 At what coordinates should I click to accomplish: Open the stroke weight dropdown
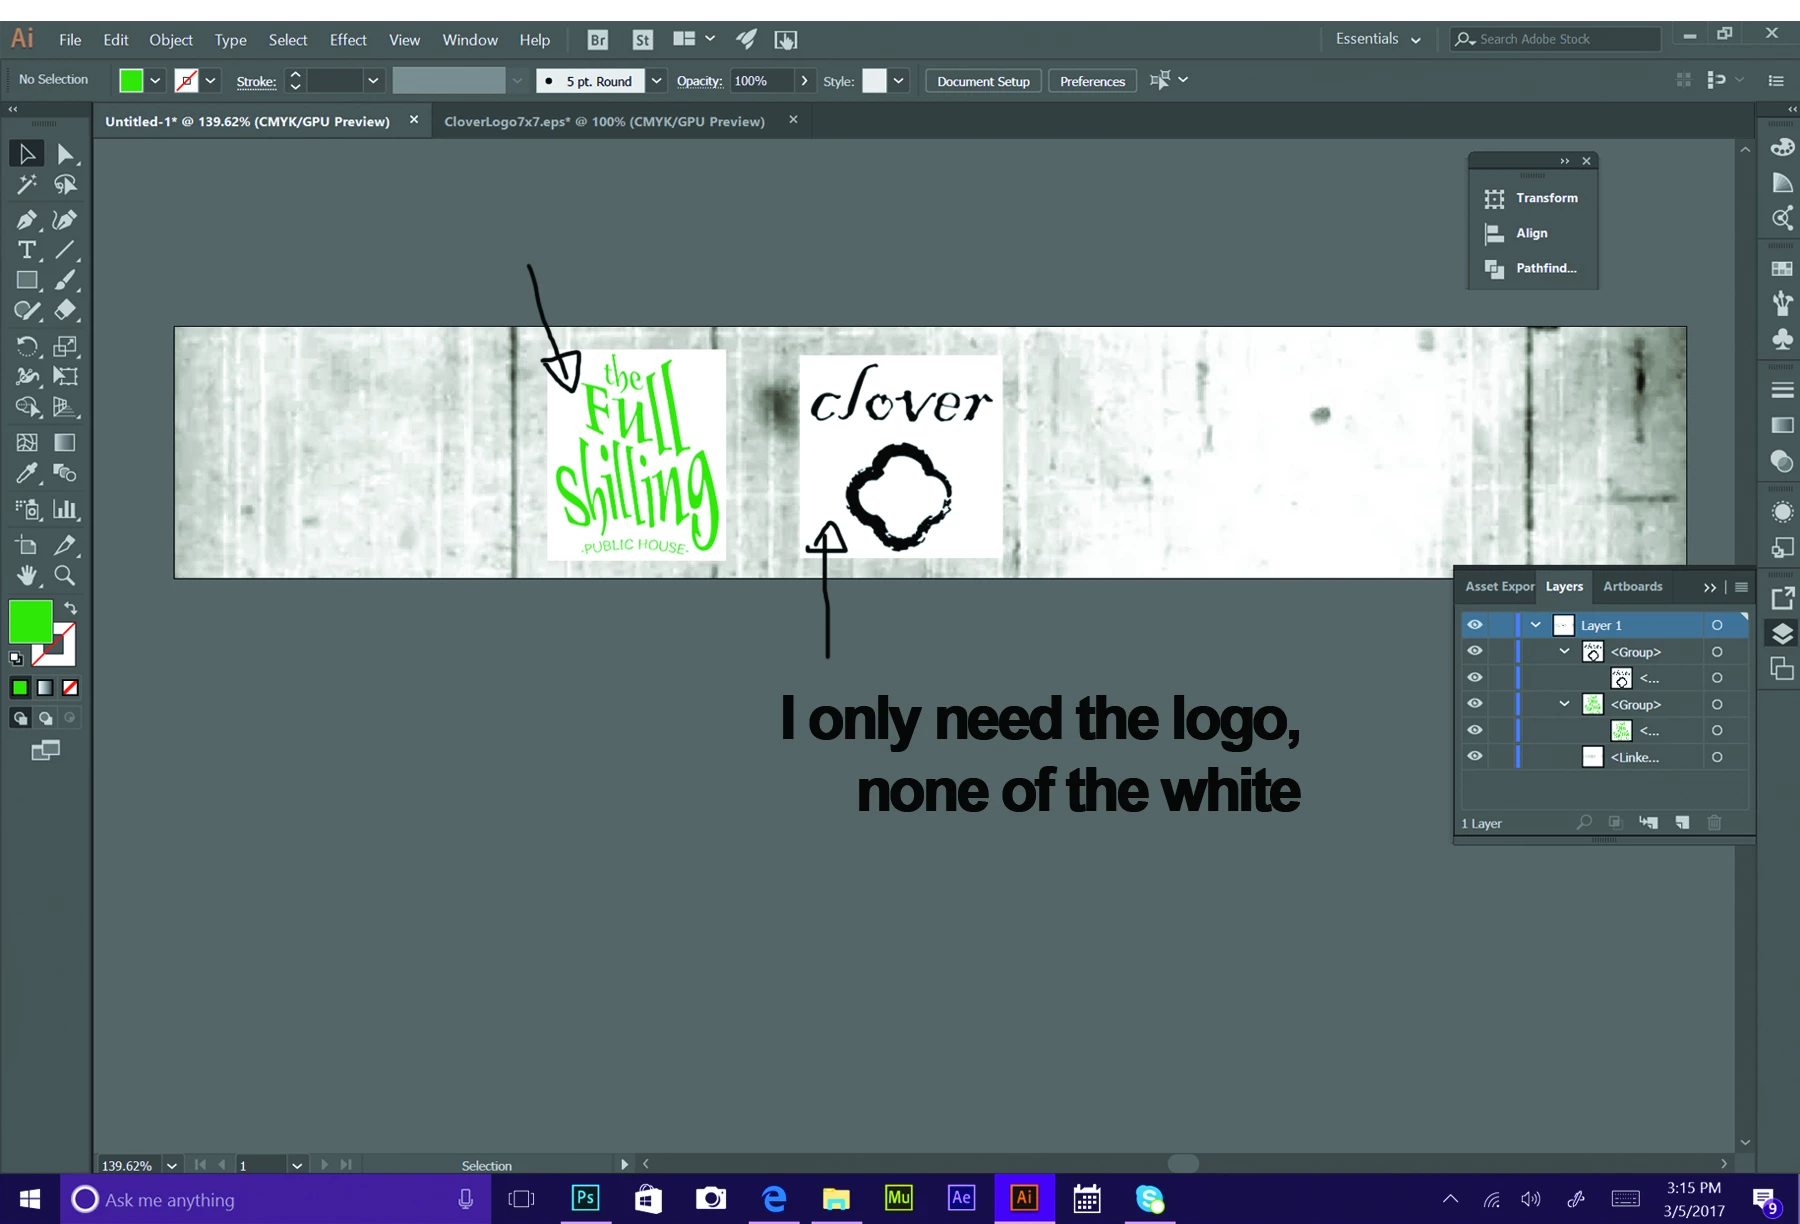tap(373, 81)
